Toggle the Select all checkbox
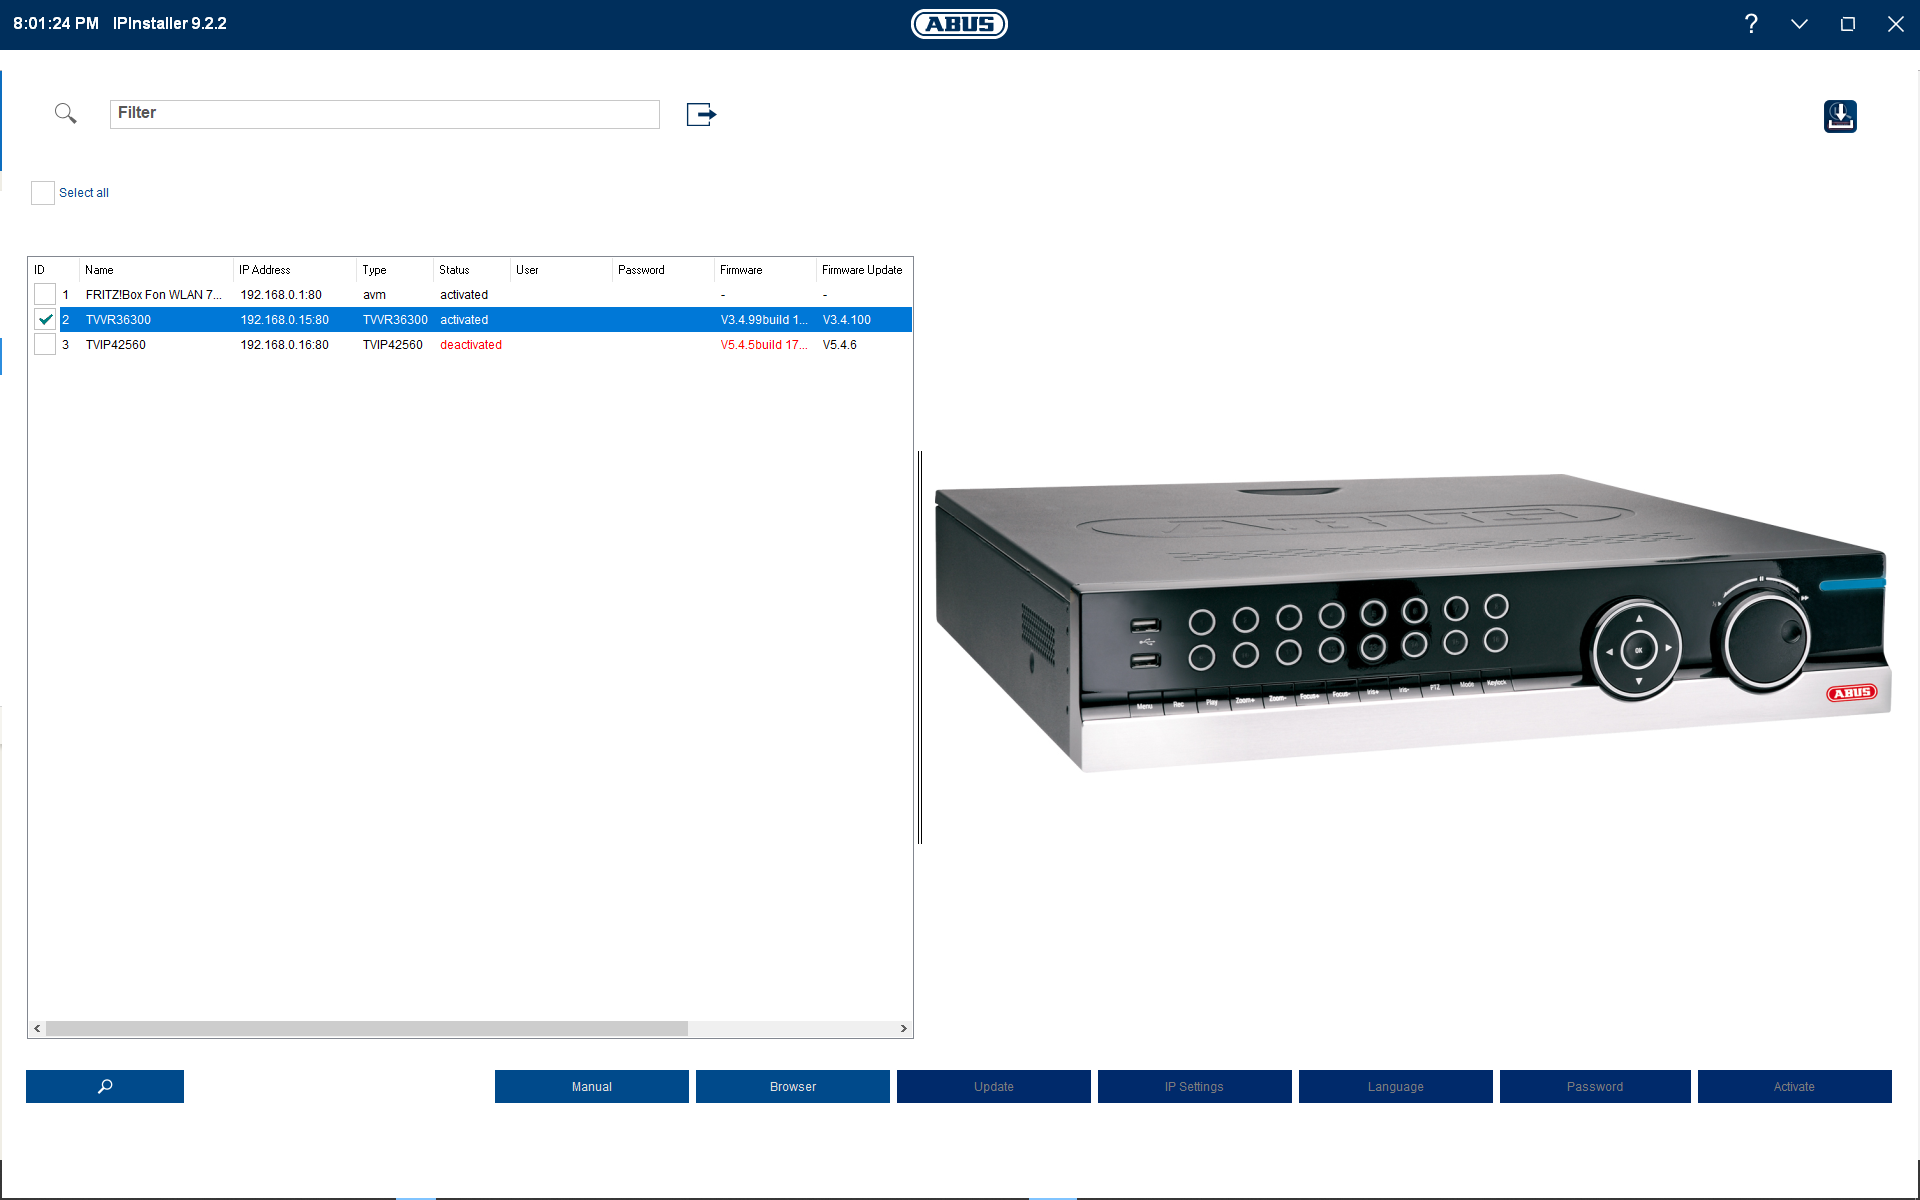1920x1200 pixels. [43, 193]
